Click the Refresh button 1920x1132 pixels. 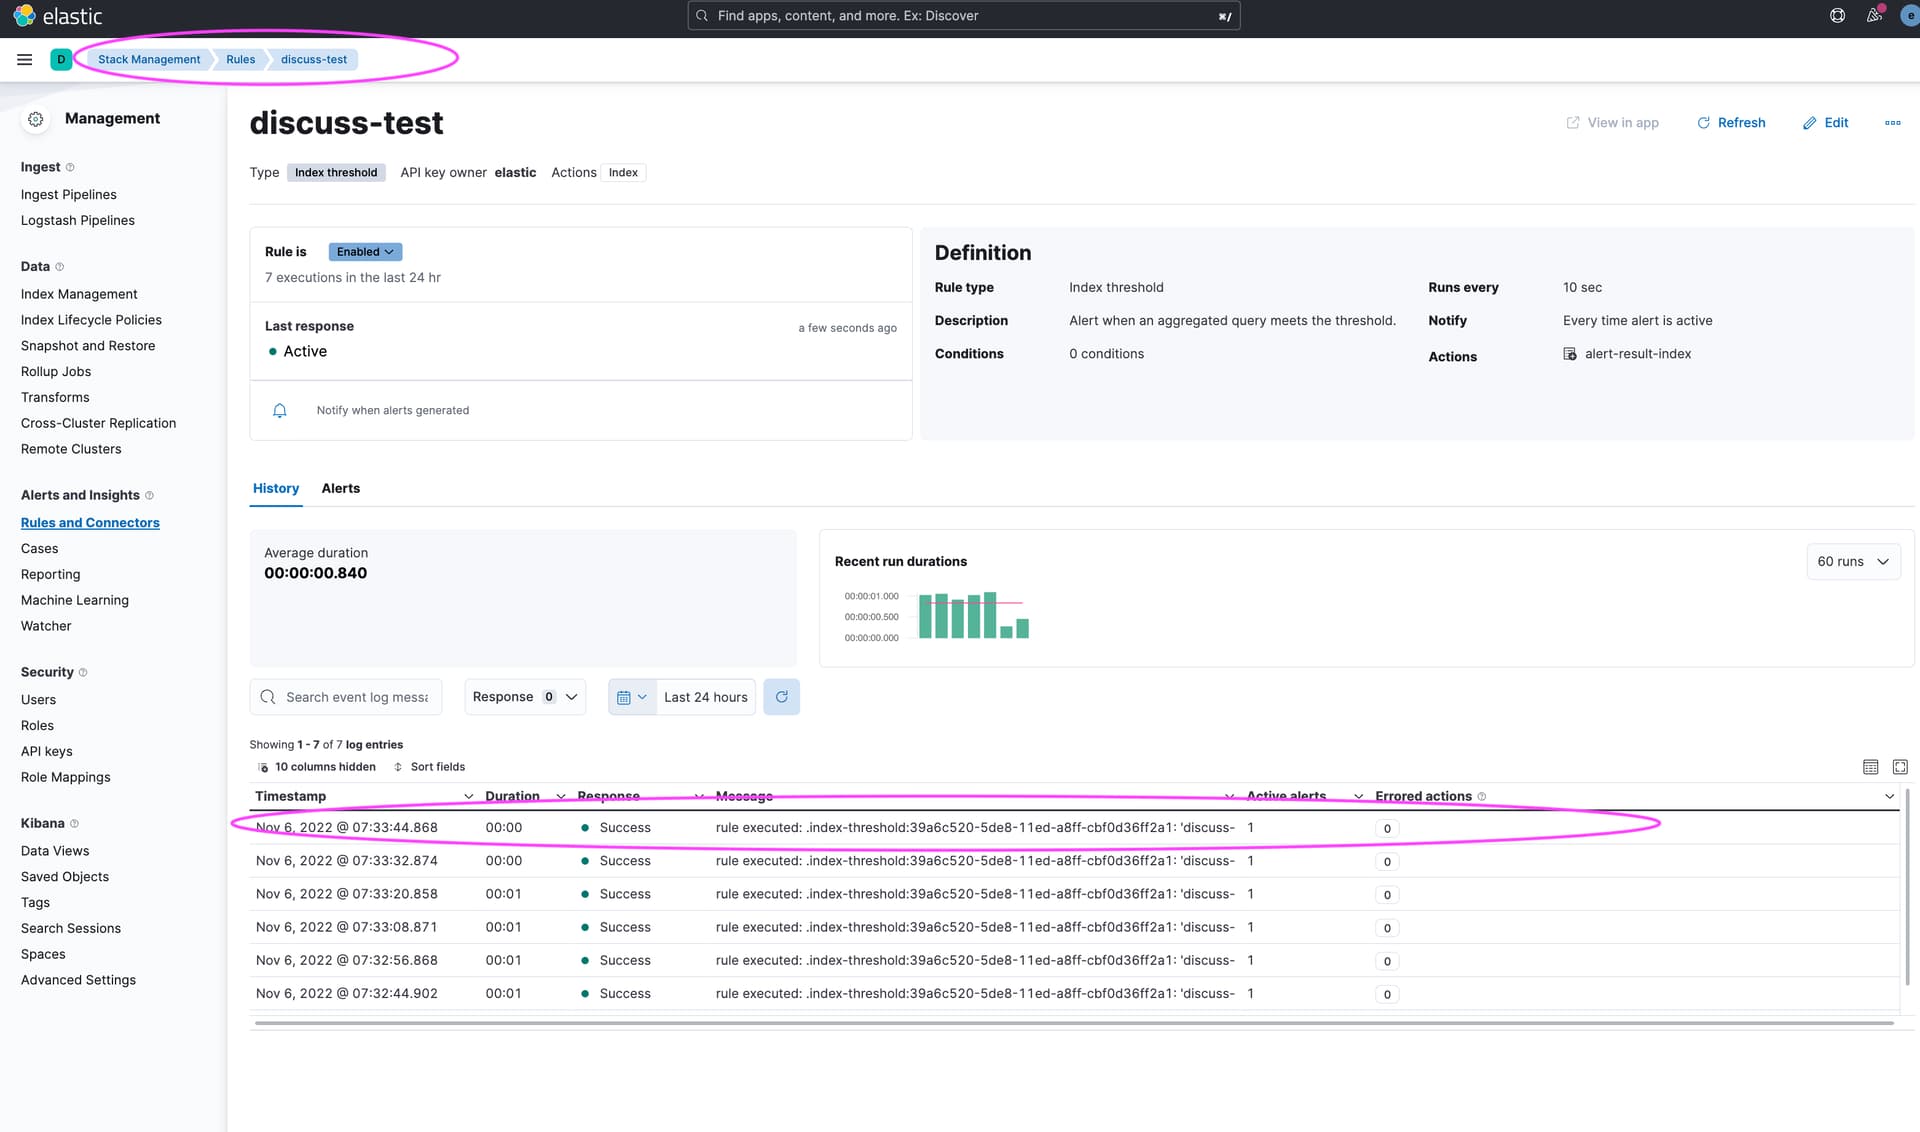1731,123
